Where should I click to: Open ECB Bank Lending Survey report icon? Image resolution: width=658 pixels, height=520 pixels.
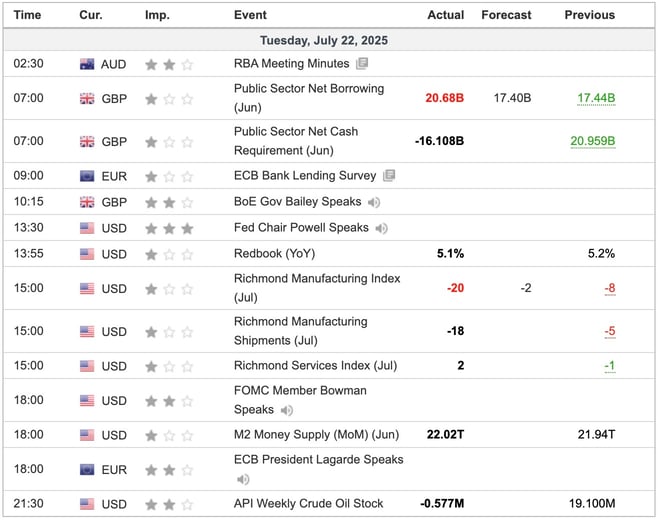(389, 175)
